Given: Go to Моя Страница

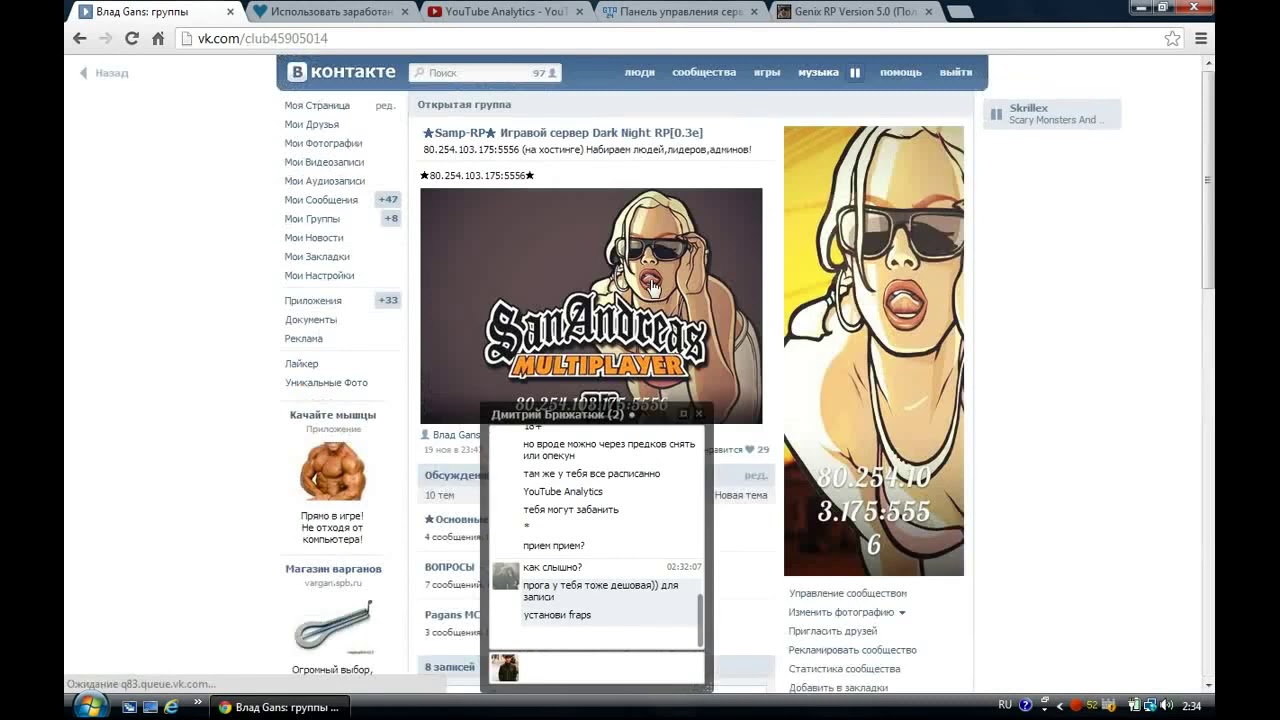Looking at the screenshot, I should pos(317,105).
